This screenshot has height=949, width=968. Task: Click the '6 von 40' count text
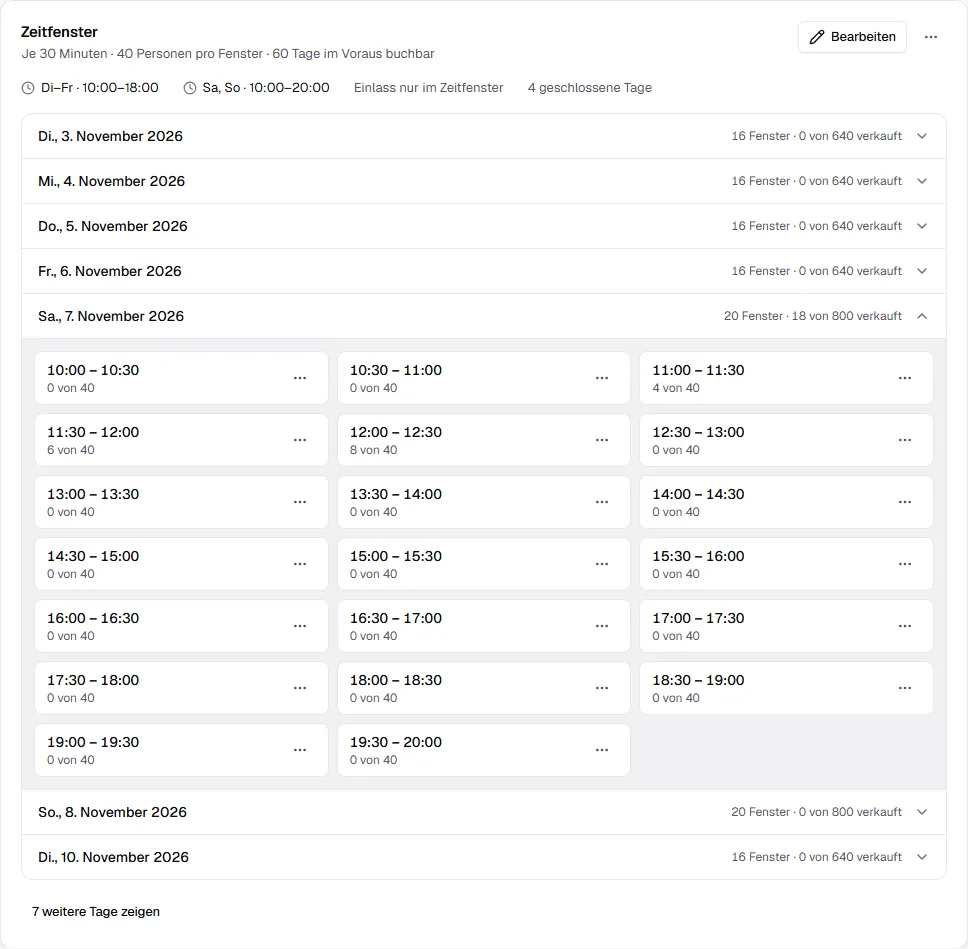(x=71, y=450)
